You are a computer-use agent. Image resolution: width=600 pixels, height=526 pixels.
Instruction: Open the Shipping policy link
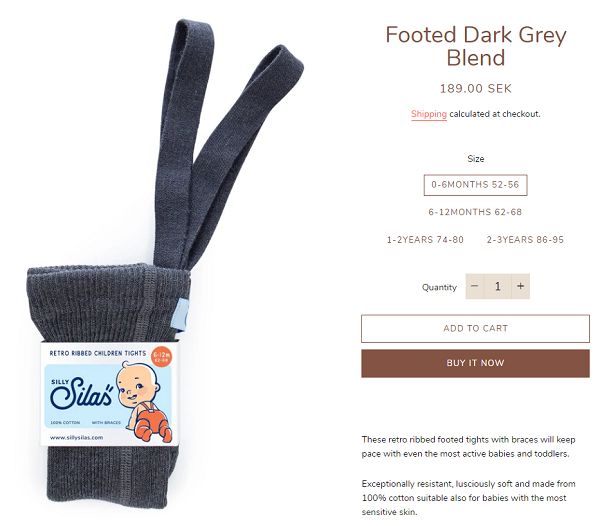(x=429, y=114)
